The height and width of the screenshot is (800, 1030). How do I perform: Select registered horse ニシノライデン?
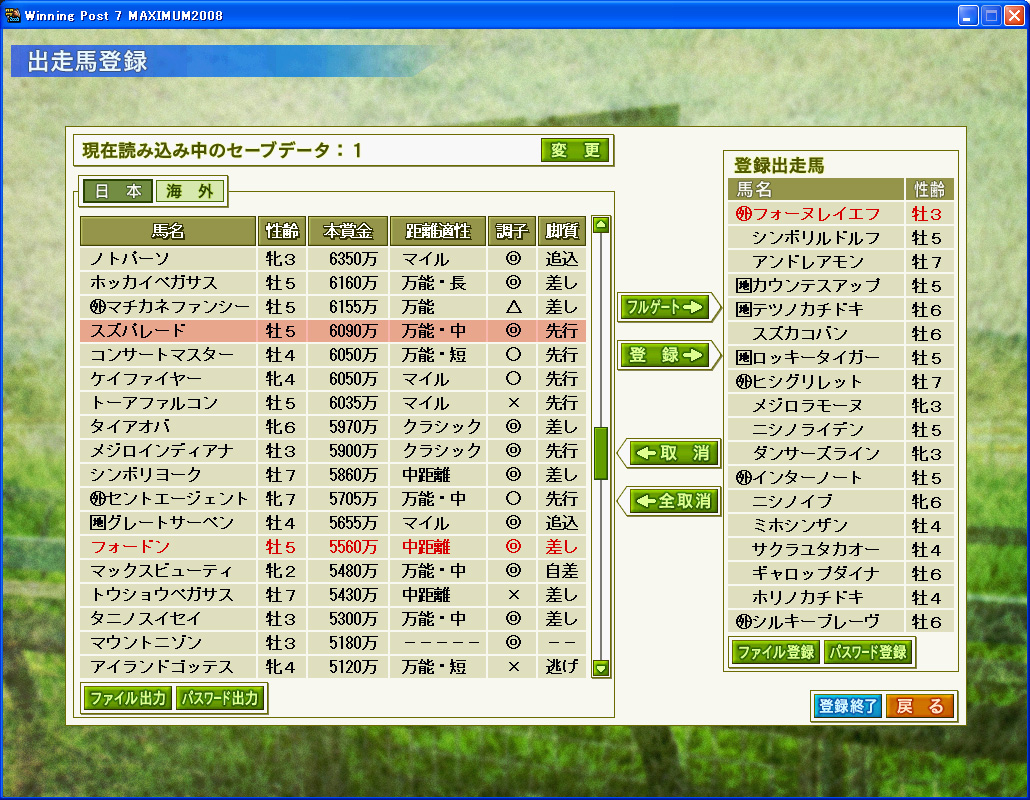[841, 430]
